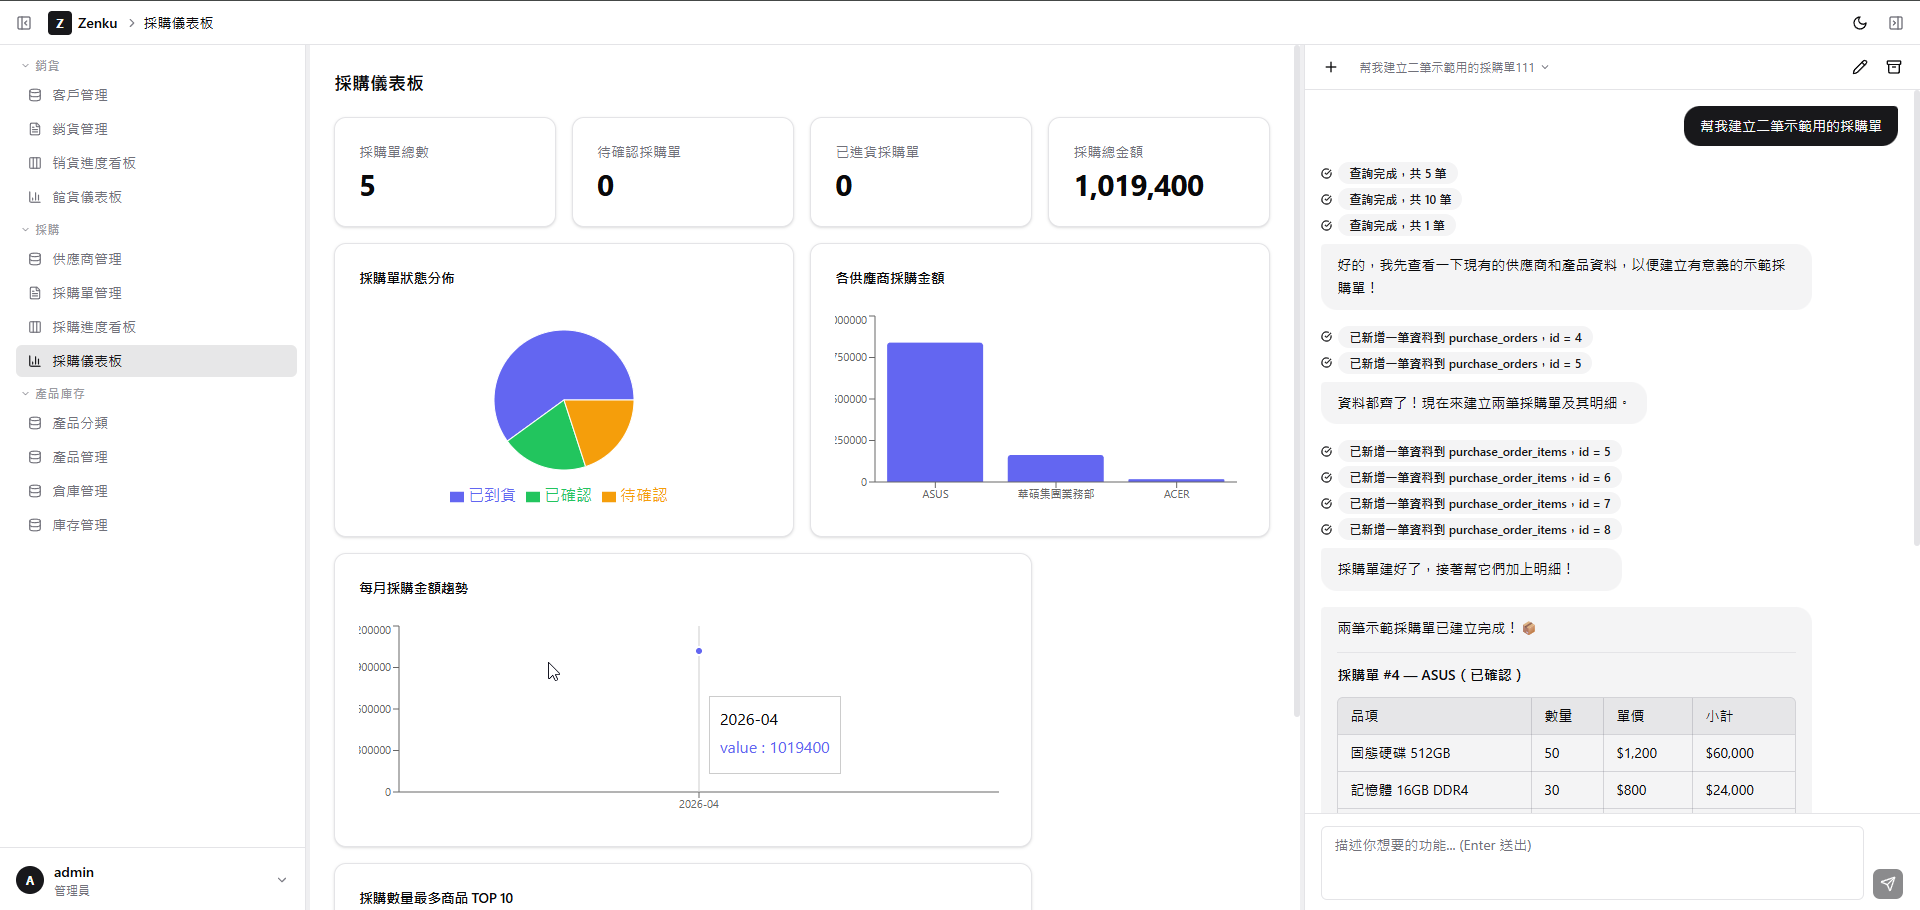Click the purchase_order_items id = 8 chip
1920x910 pixels.
tap(1480, 529)
